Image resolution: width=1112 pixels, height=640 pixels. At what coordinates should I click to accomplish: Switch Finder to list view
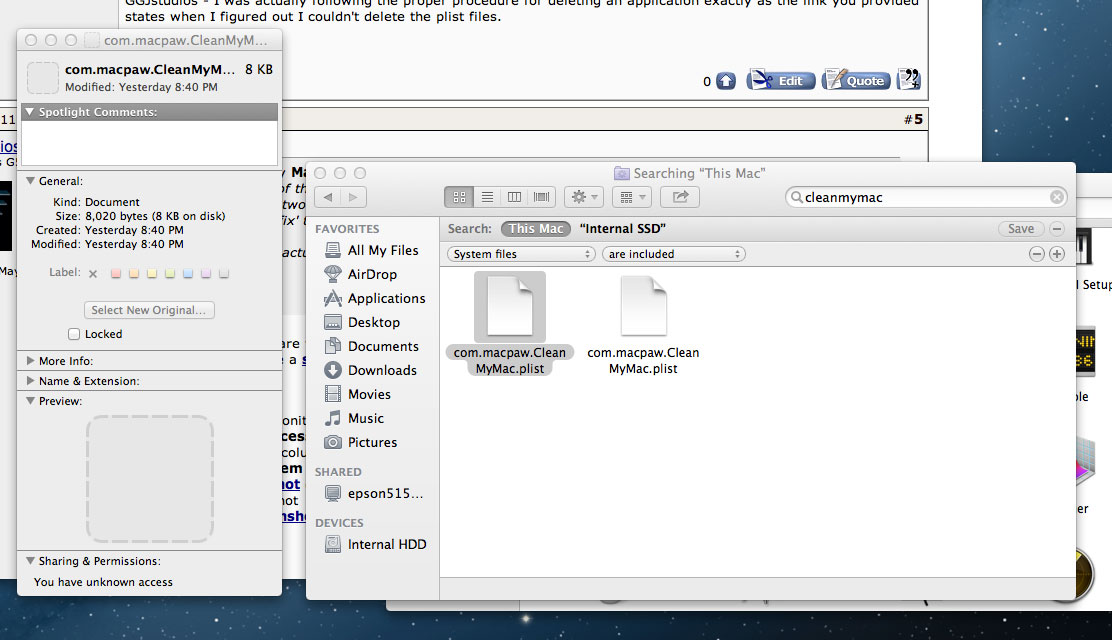click(x=487, y=197)
